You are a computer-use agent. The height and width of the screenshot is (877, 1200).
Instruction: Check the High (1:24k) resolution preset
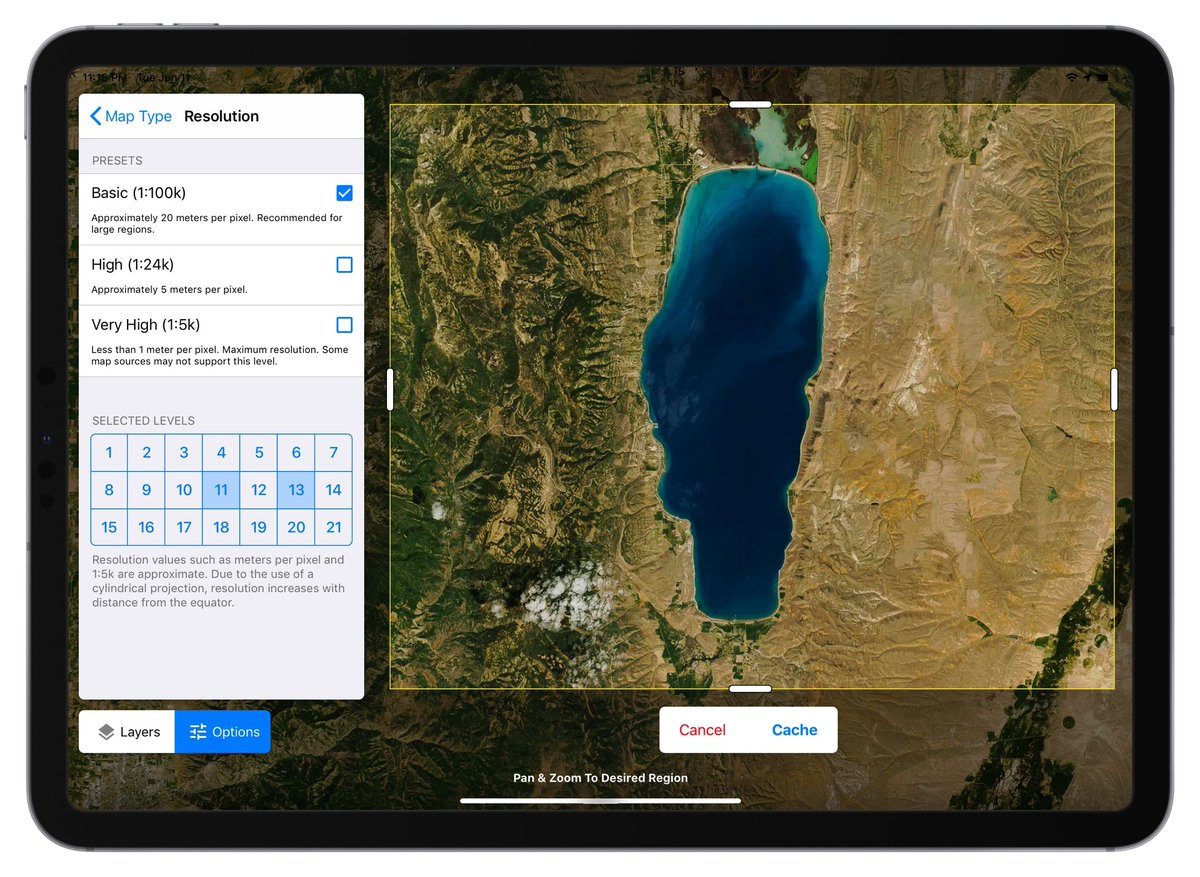click(344, 264)
